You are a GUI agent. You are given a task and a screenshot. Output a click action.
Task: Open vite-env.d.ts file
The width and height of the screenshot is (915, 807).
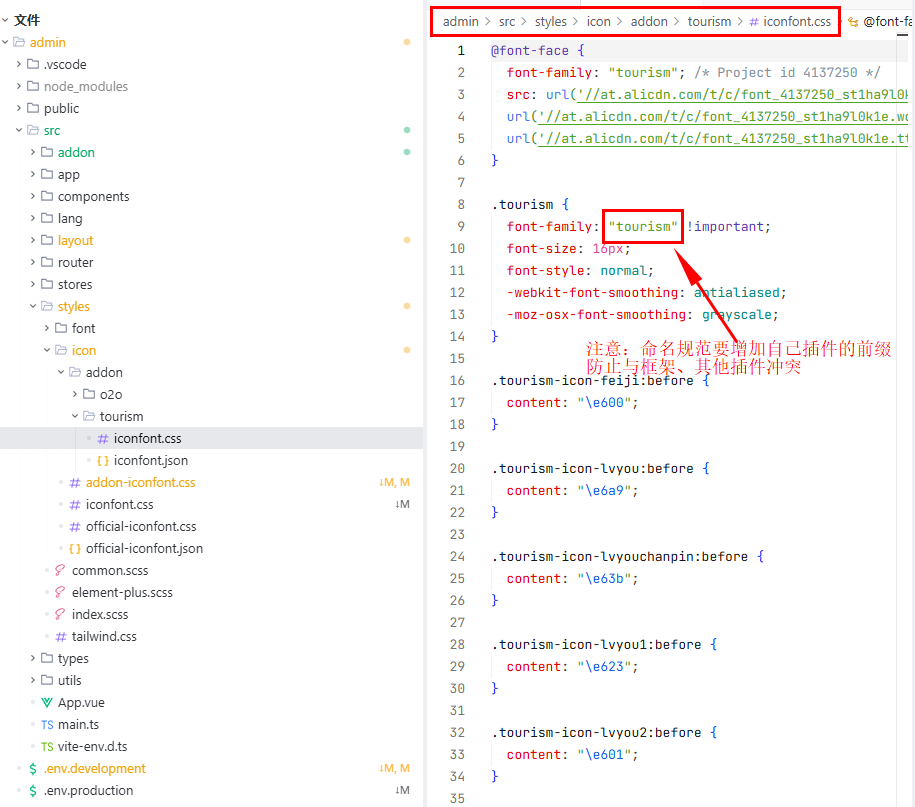click(92, 747)
